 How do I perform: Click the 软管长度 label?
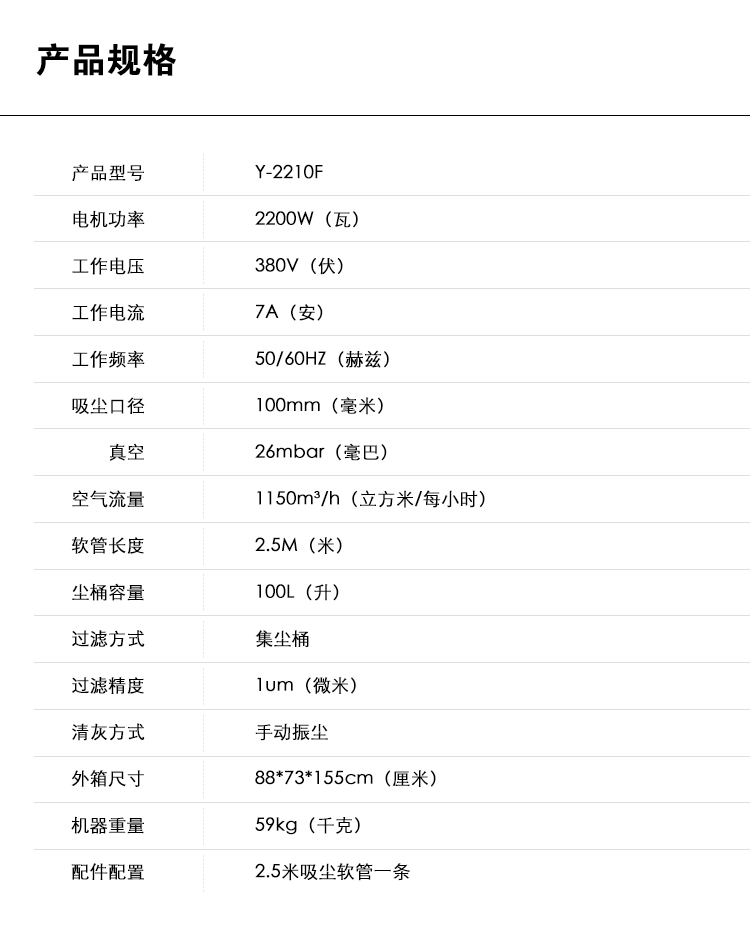(x=108, y=546)
